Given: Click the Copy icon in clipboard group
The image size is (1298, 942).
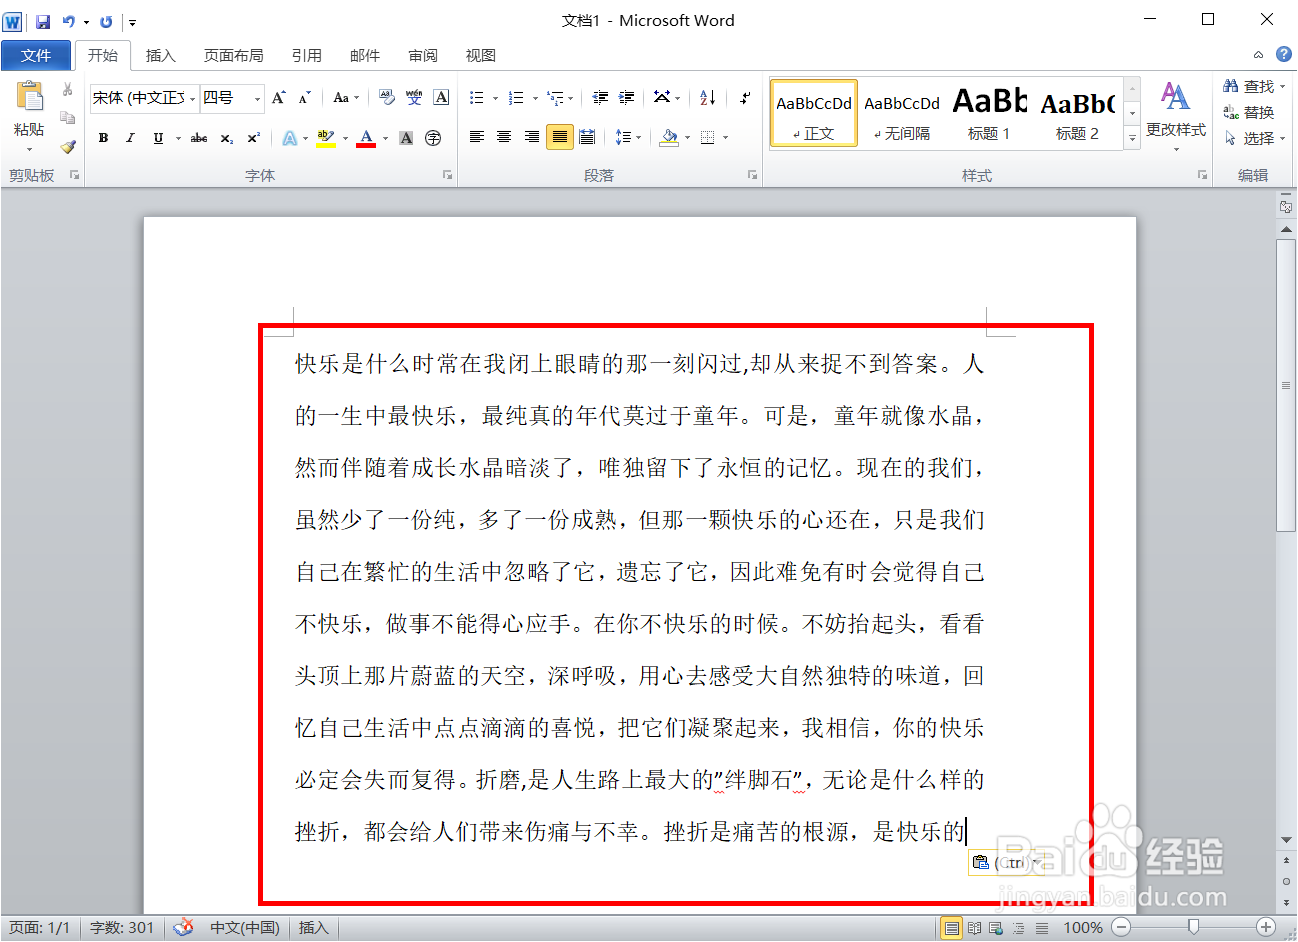Looking at the screenshot, I should pos(68,117).
